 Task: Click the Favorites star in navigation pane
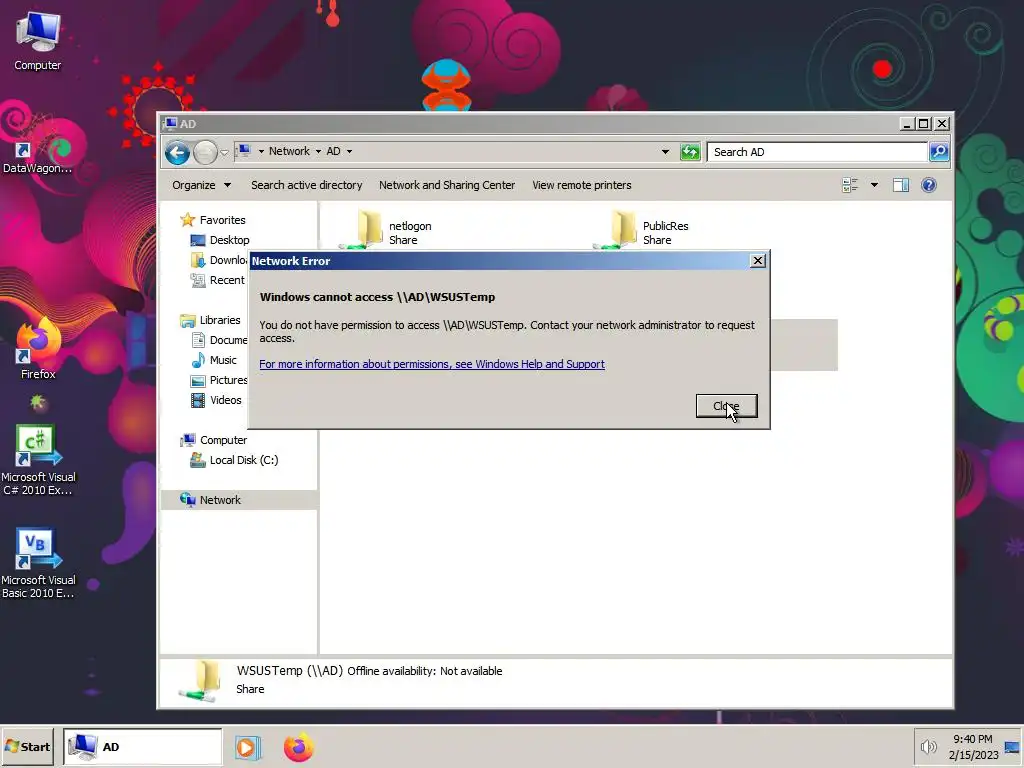(x=187, y=220)
